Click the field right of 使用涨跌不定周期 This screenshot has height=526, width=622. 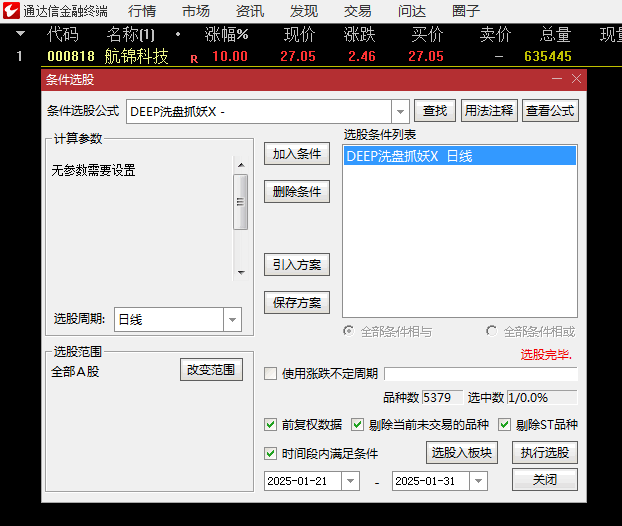[481, 374]
